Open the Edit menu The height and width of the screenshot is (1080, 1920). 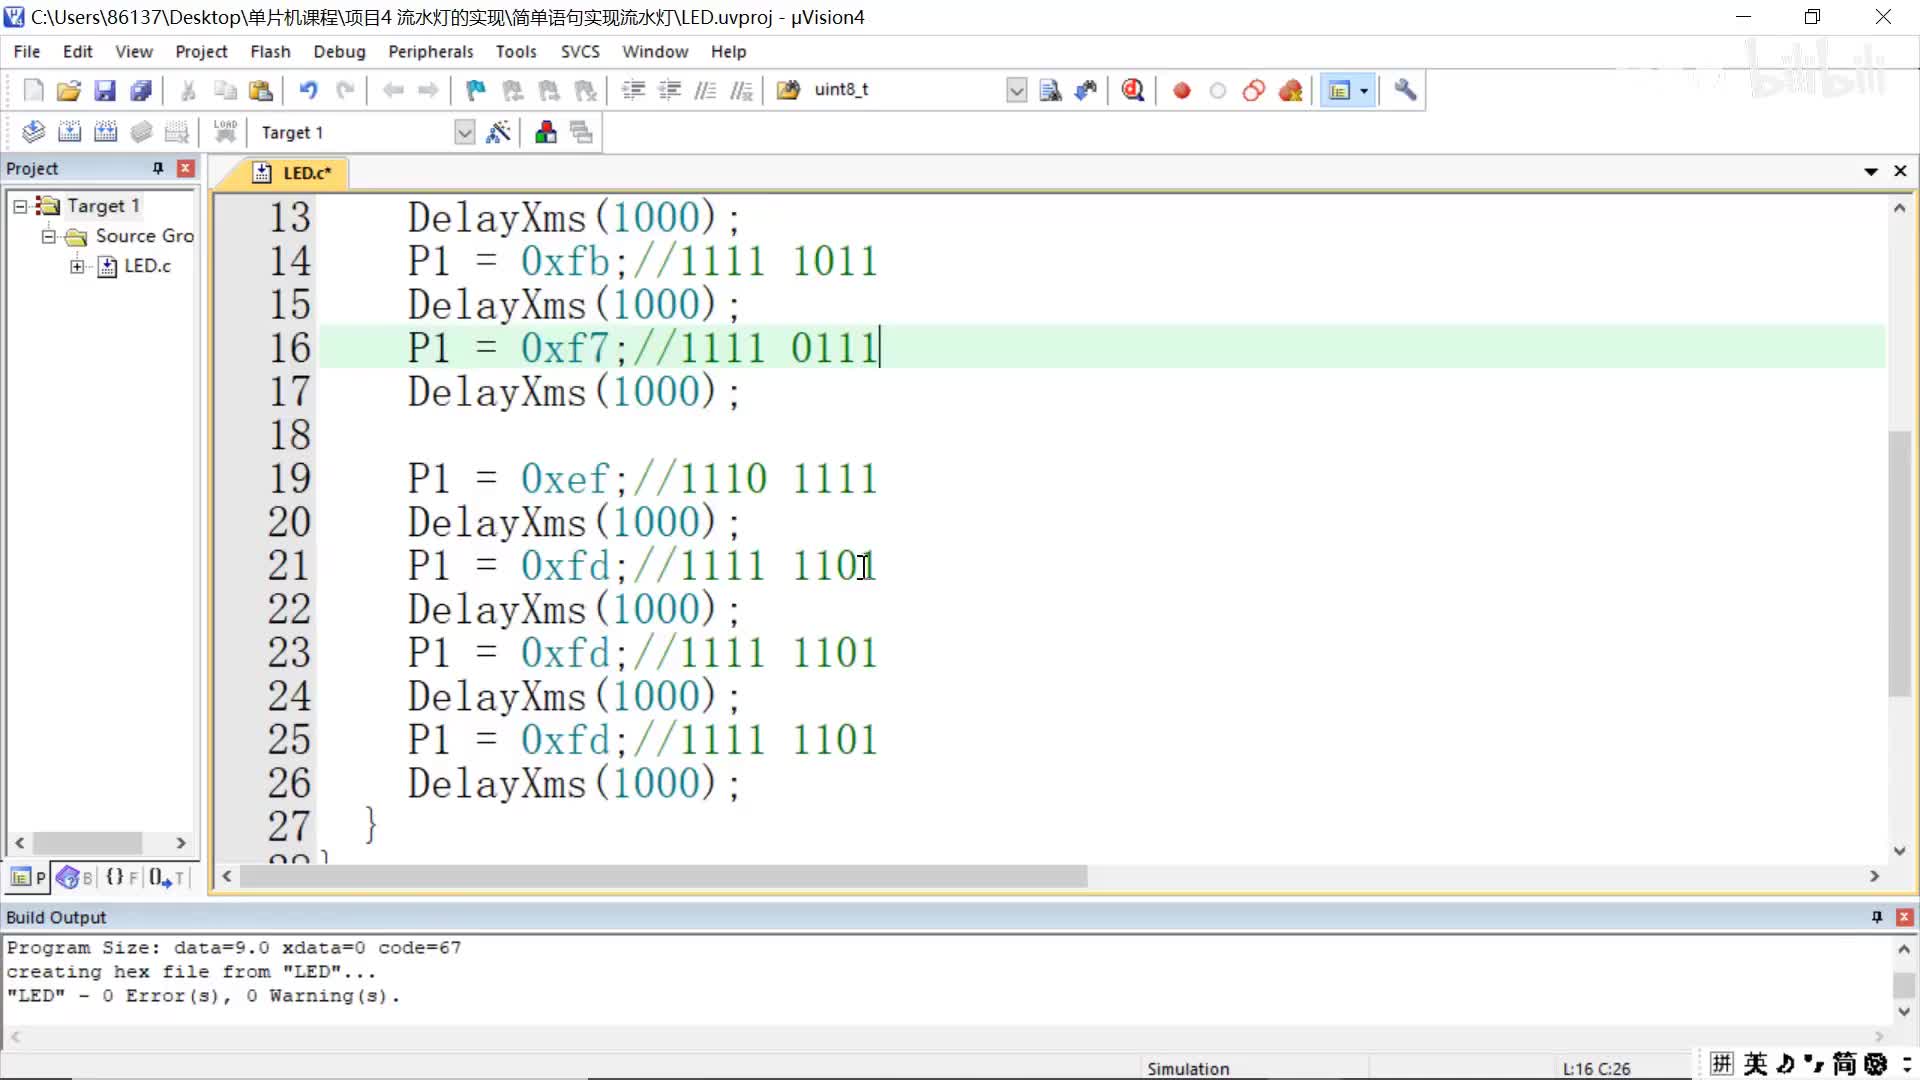click(78, 51)
